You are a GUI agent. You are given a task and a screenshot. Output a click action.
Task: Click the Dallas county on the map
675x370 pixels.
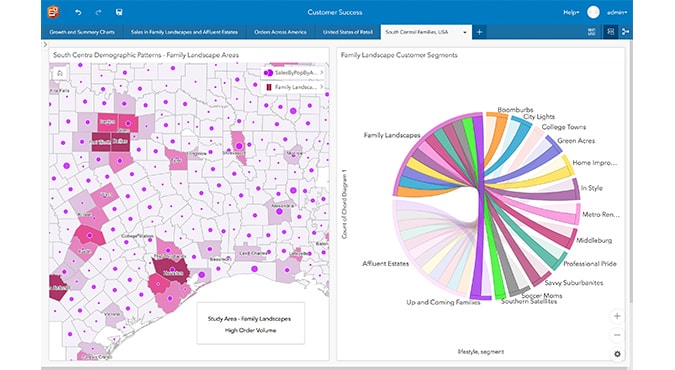point(120,142)
